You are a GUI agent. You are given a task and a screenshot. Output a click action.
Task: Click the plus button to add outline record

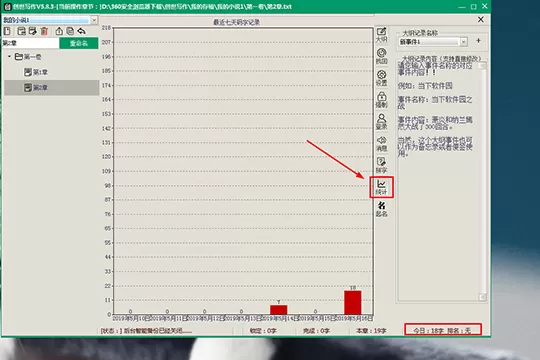[478, 41]
